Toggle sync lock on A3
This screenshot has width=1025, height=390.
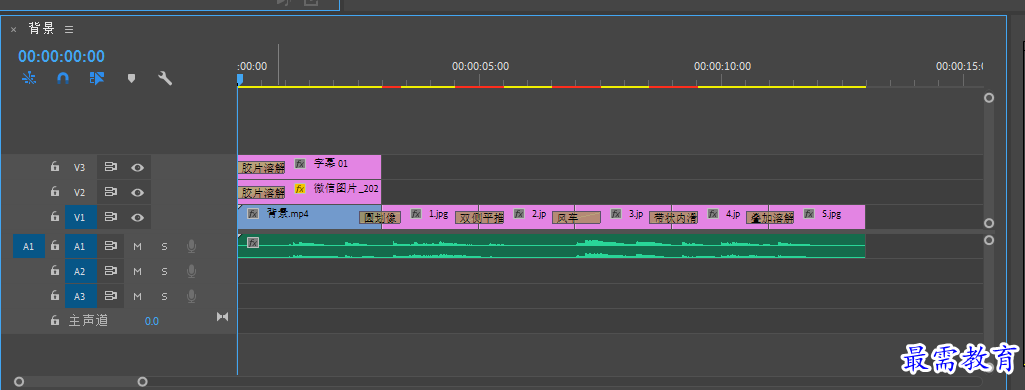pos(110,296)
